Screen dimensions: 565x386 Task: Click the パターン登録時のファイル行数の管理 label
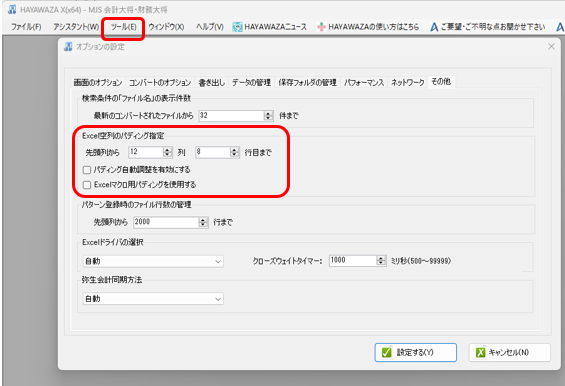pyautogui.click(x=136, y=205)
